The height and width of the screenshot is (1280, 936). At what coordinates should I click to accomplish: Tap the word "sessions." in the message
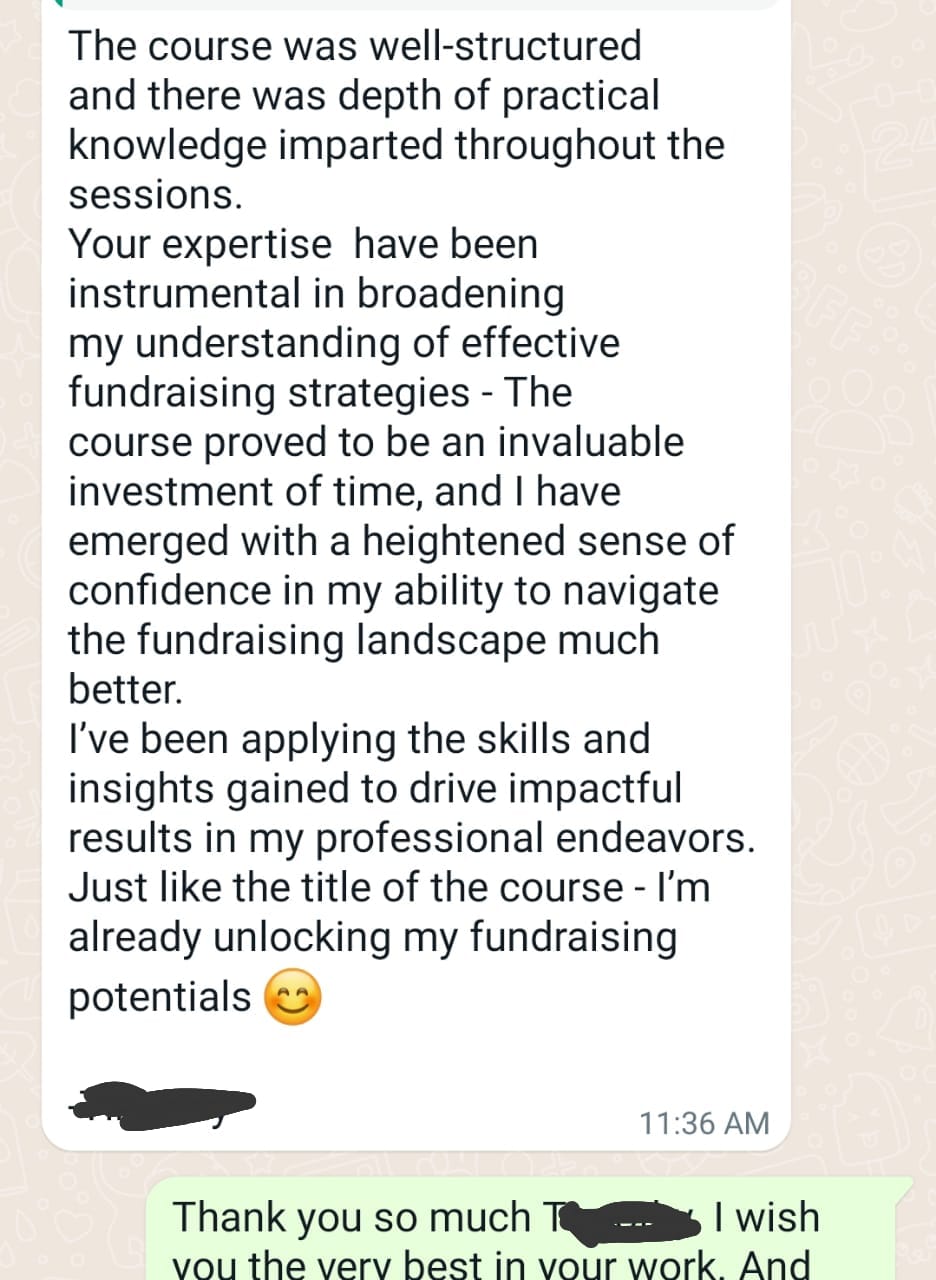click(155, 194)
